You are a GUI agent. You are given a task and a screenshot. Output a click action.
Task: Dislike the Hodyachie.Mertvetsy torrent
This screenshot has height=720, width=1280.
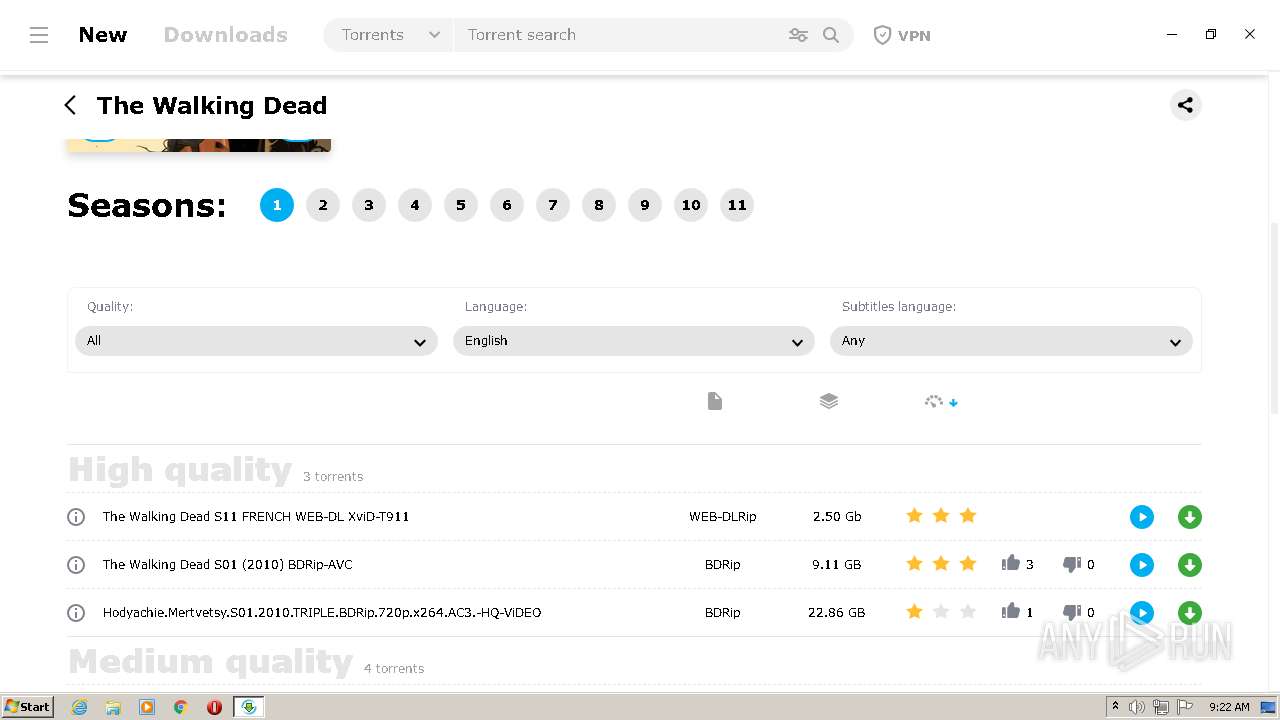tap(1072, 613)
